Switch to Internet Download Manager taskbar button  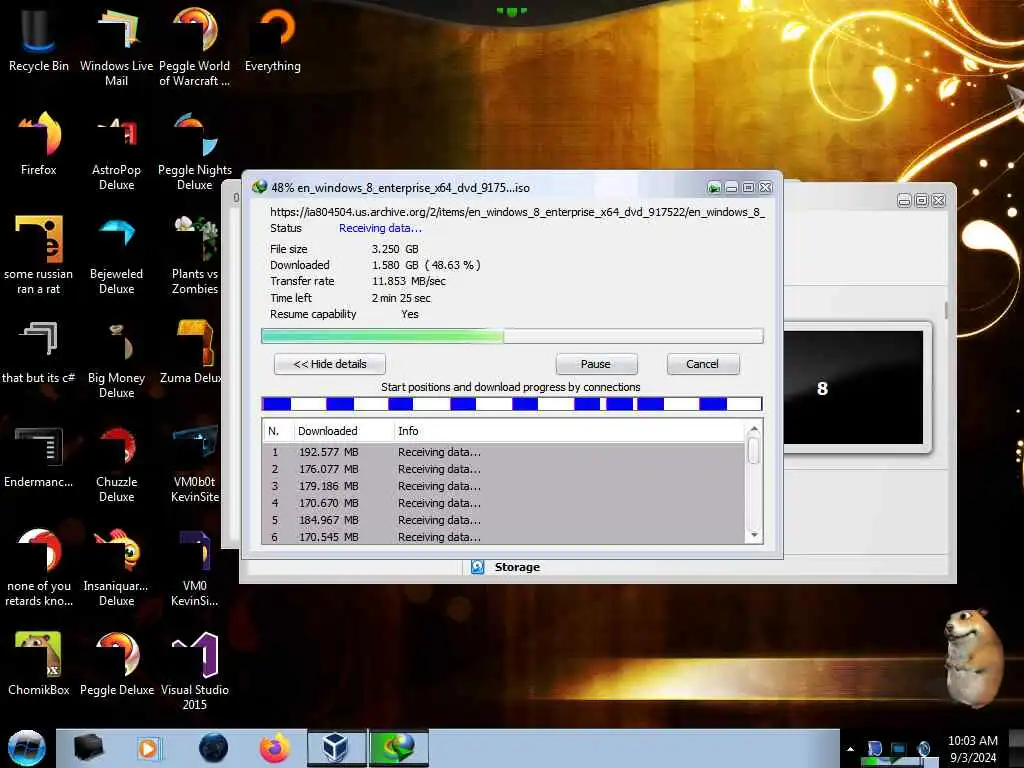pyautogui.click(x=399, y=748)
